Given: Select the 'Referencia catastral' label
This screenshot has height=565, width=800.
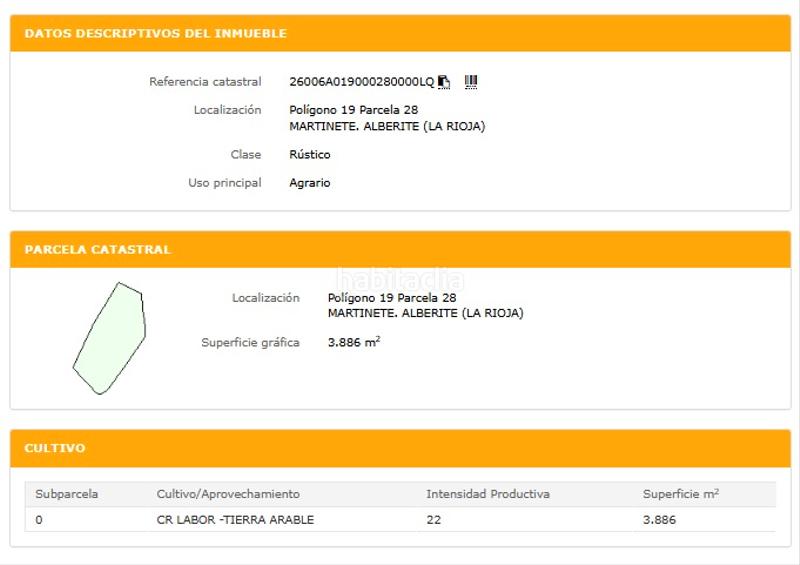Looking at the screenshot, I should pyautogui.click(x=205, y=82).
